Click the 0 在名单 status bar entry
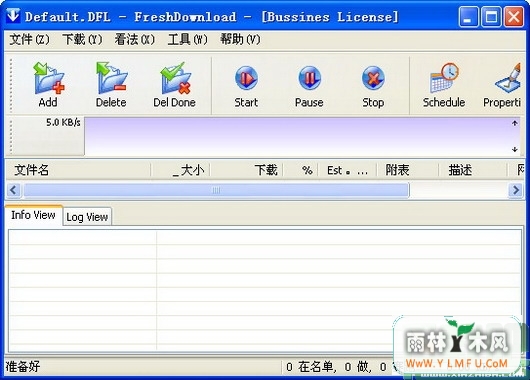Image resolution: width=530 pixels, height=380 pixels. coord(310,366)
